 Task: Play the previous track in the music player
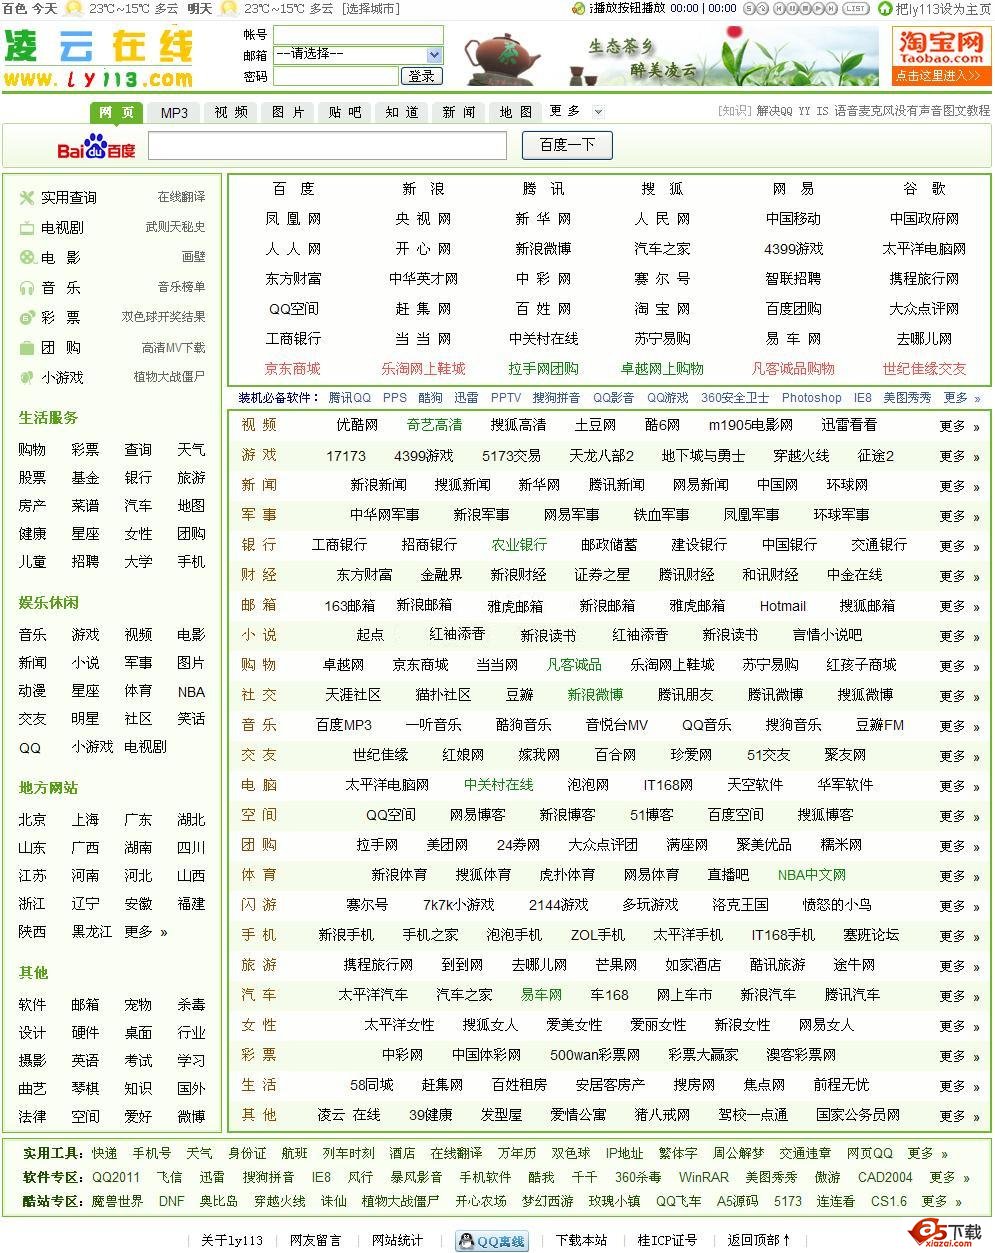[x=780, y=8]
